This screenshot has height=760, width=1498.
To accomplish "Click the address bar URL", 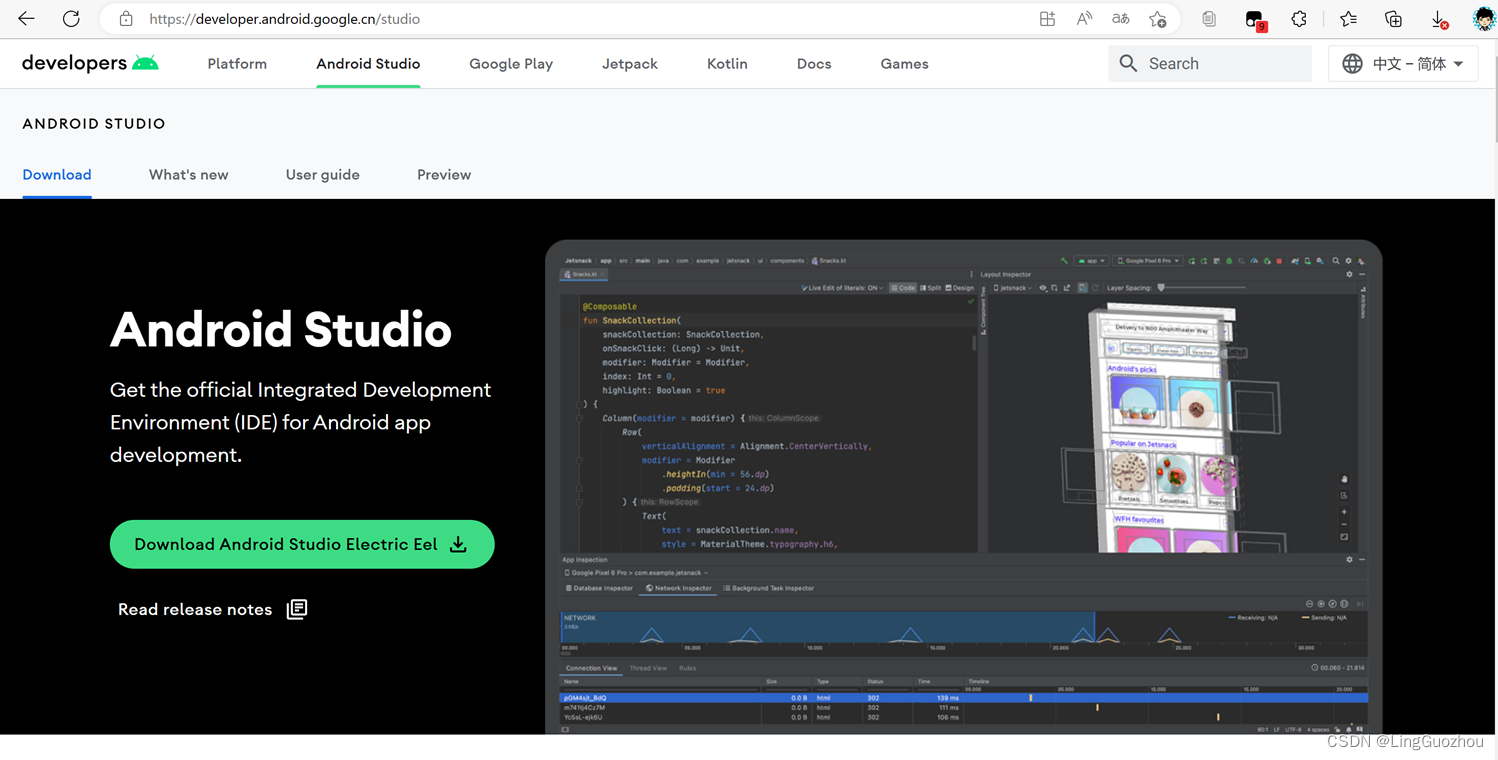I will [x=284, y=19].
